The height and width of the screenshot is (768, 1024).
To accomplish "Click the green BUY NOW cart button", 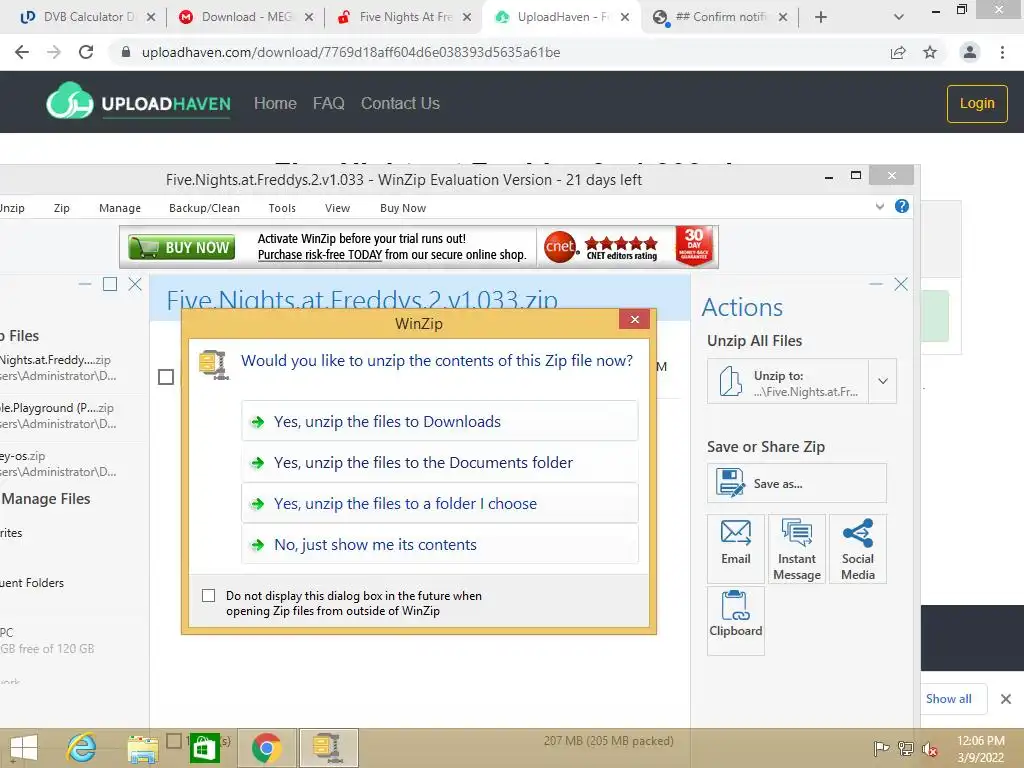I will click(x=182, y=248).
